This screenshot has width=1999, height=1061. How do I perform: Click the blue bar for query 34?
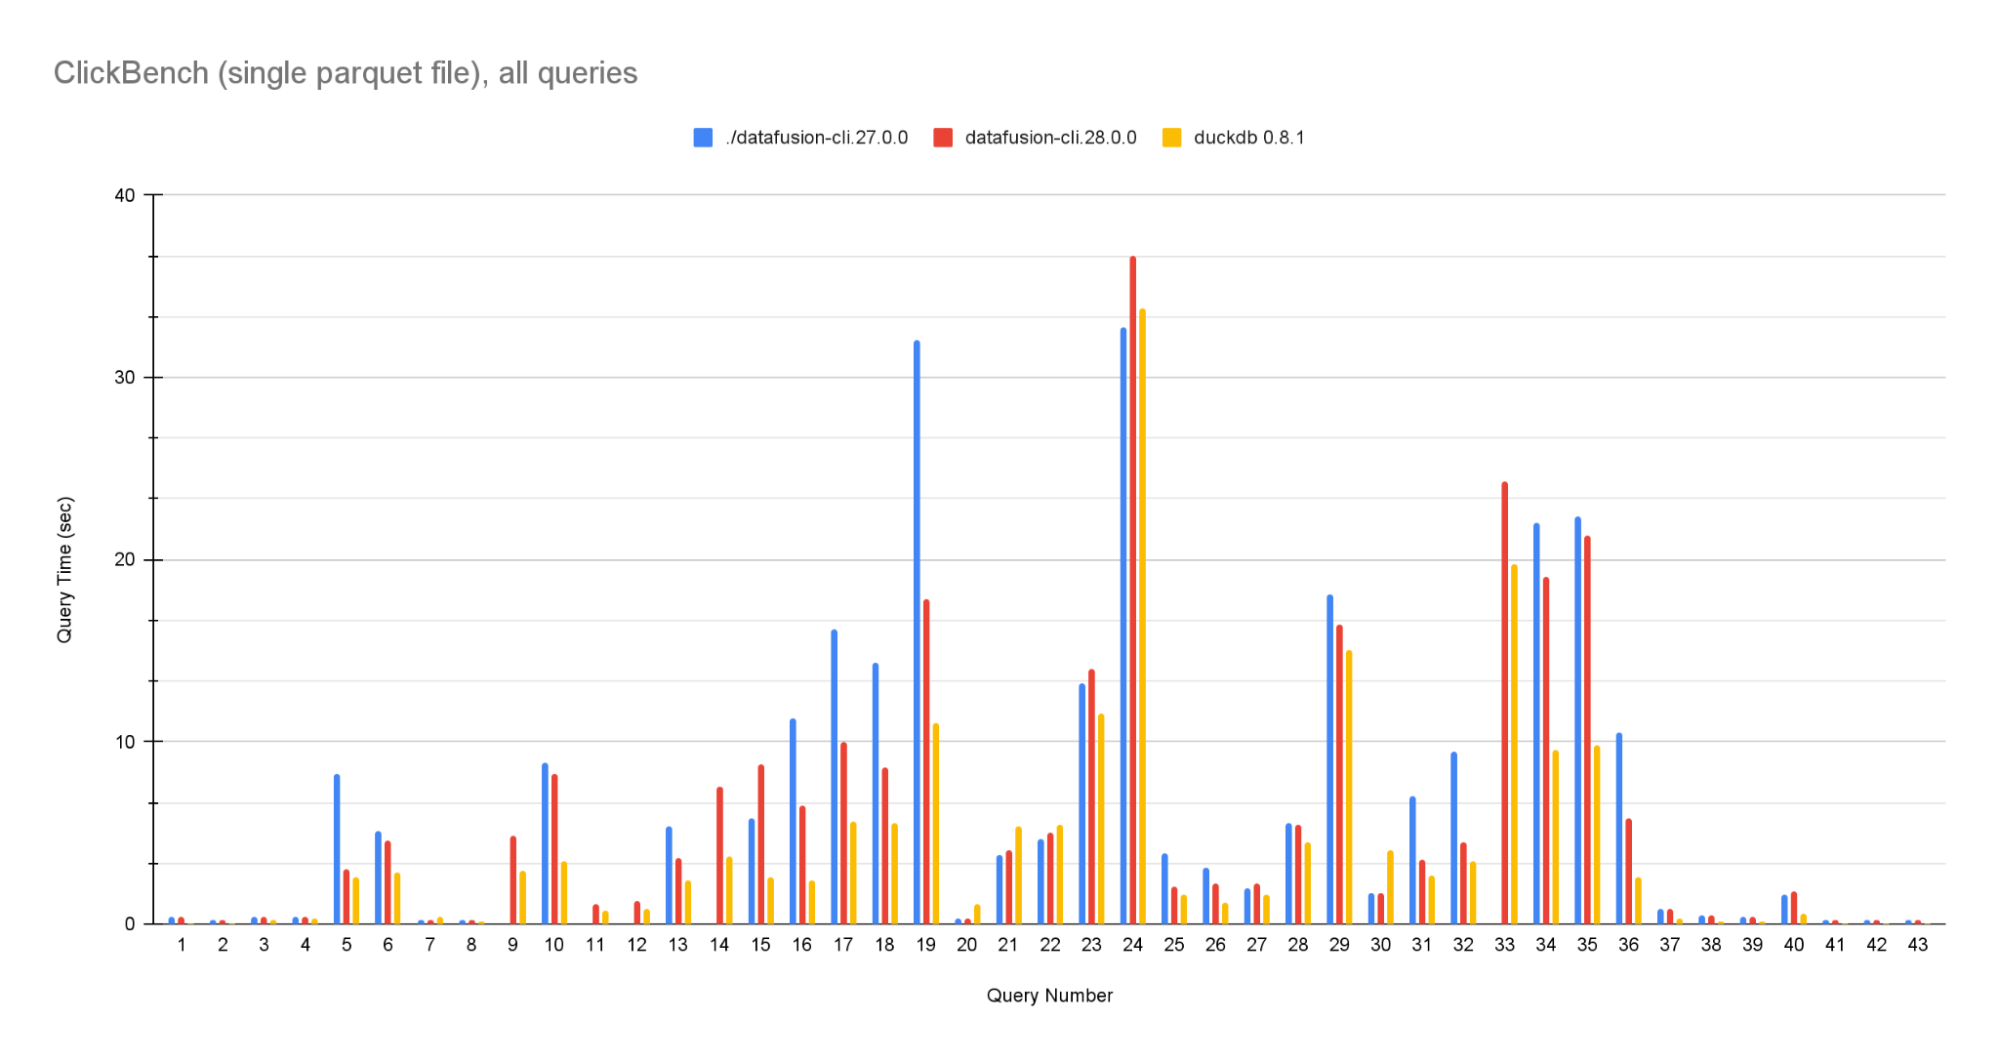(x=1537, y=723)
